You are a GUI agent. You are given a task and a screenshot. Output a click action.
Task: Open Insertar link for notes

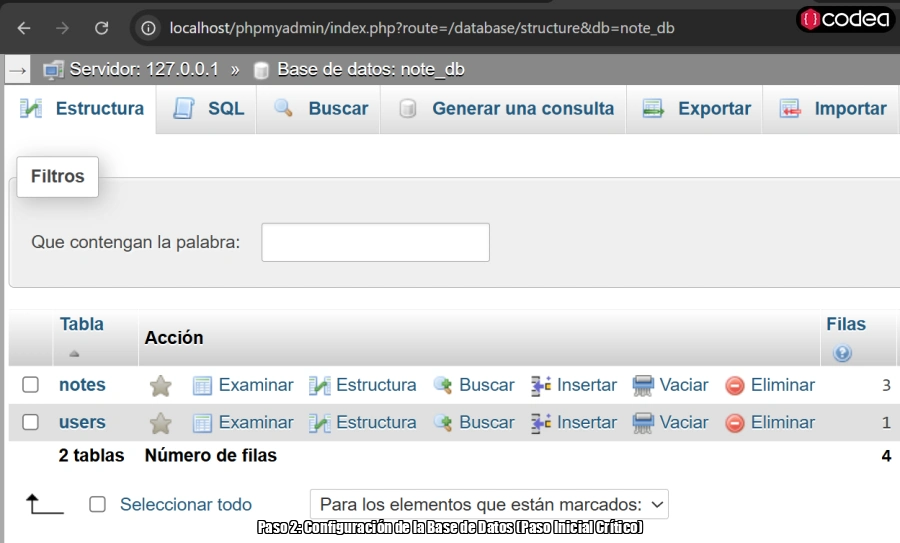coord(587,385)
